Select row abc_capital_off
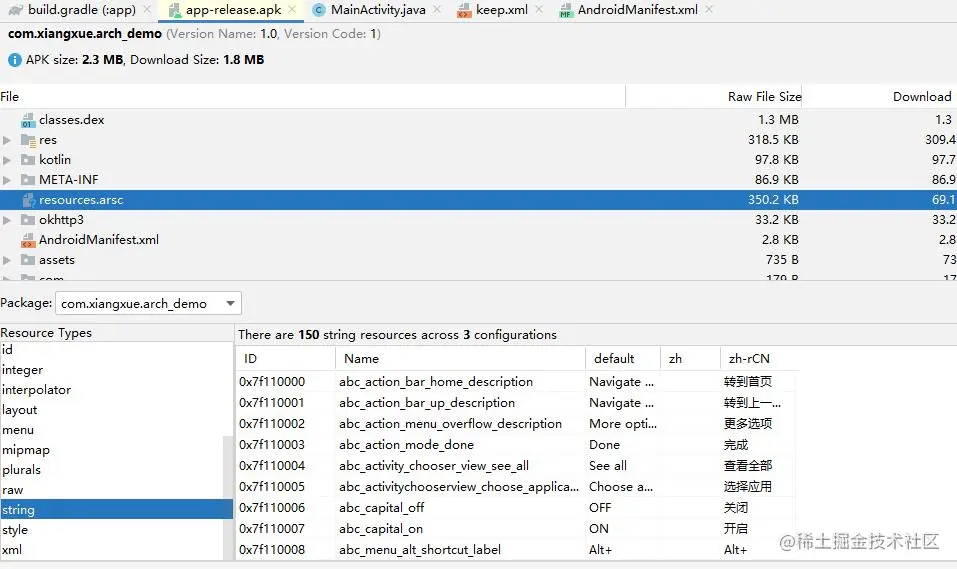Image resolution: width=957 pixels, height=569 pixels. (x=516, y=507)
